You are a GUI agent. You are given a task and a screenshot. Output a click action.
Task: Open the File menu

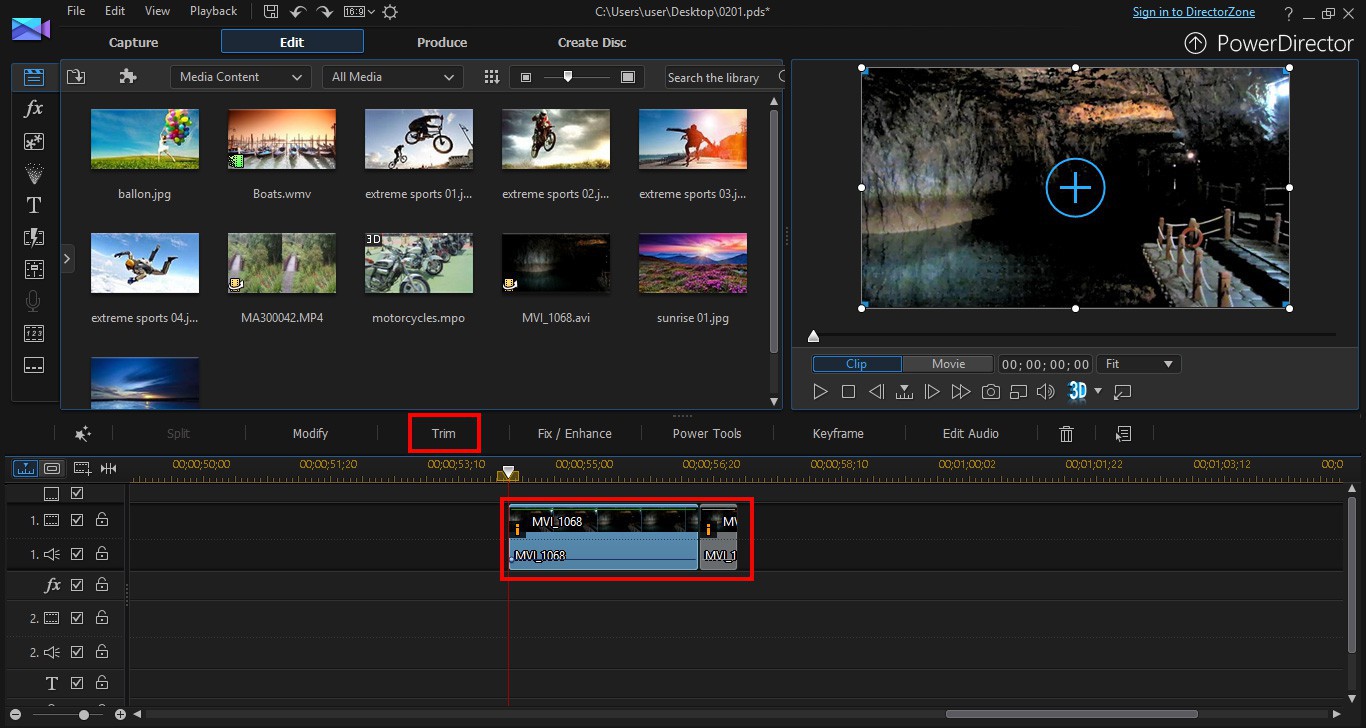(x=76, y=11)
